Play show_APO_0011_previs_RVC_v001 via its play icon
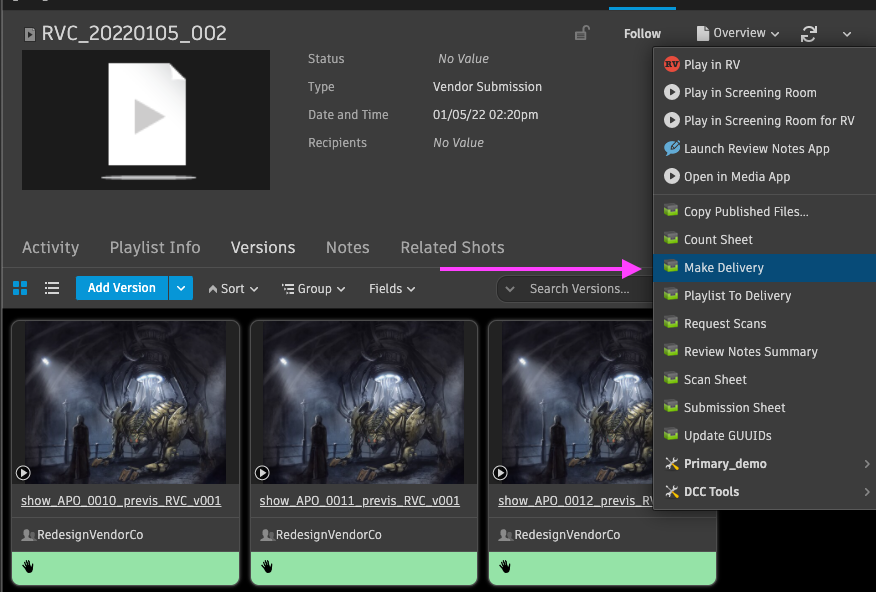Image resolution: width=876 pixels, height=592 pixels. 262,473
